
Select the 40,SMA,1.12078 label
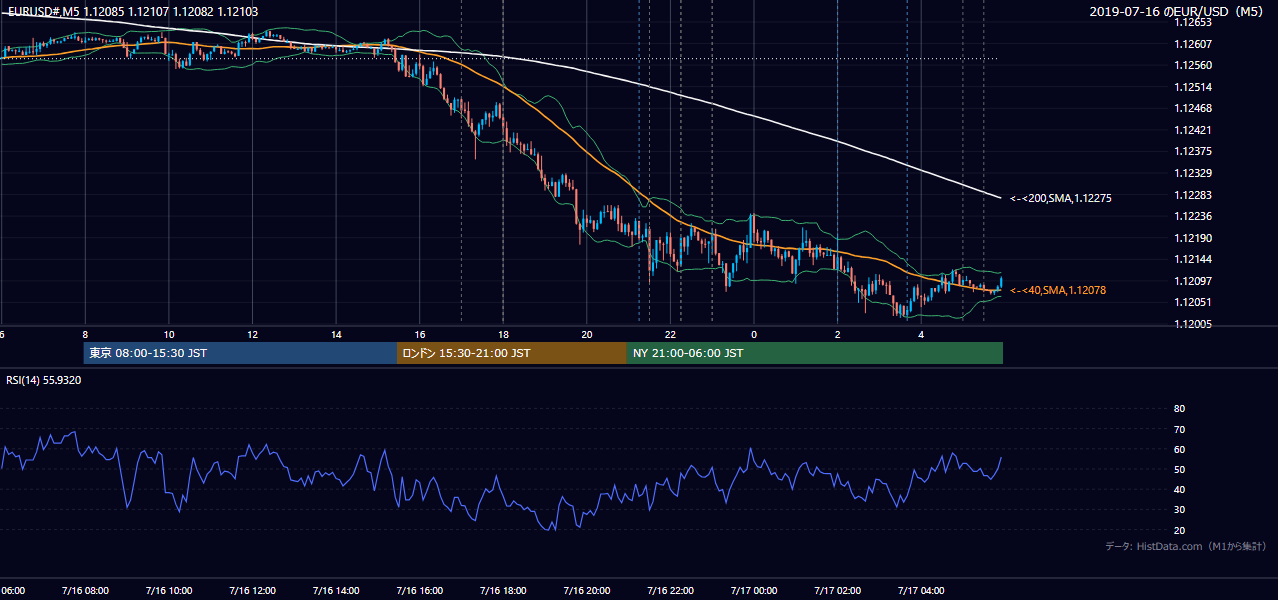click(x=1058, y=290)
